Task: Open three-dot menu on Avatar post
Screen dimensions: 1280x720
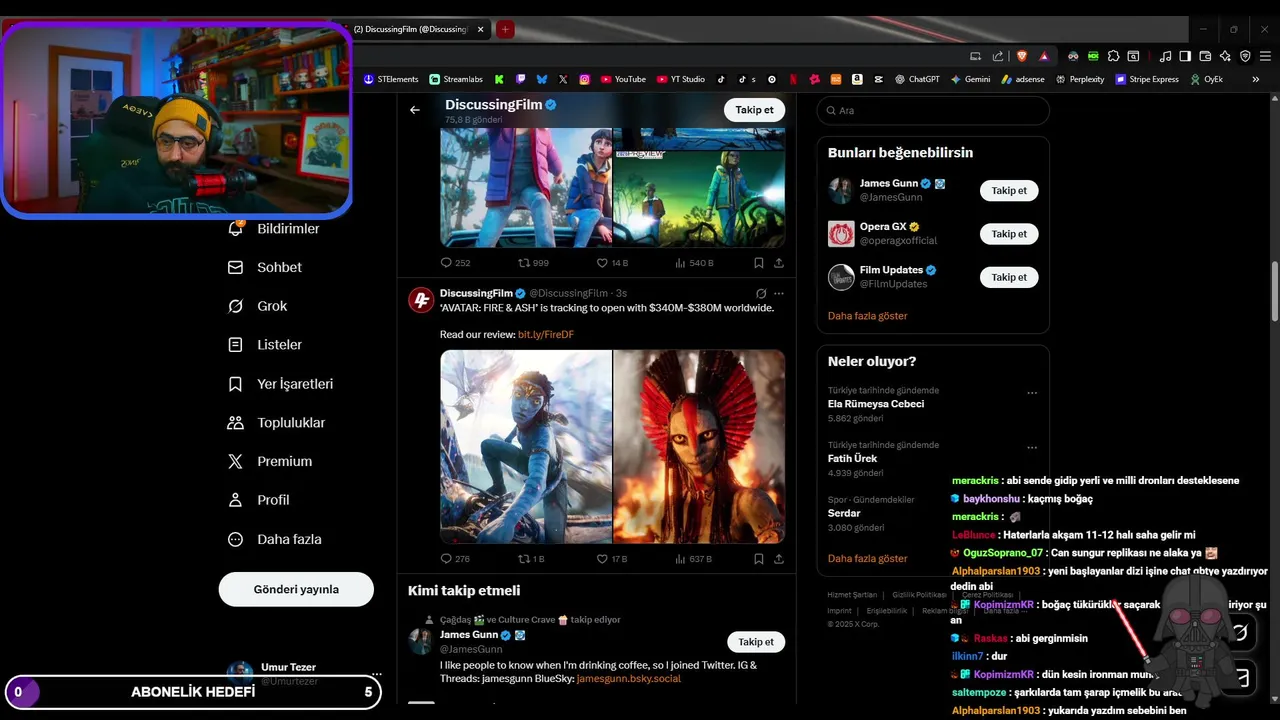Action: (779, 293)
